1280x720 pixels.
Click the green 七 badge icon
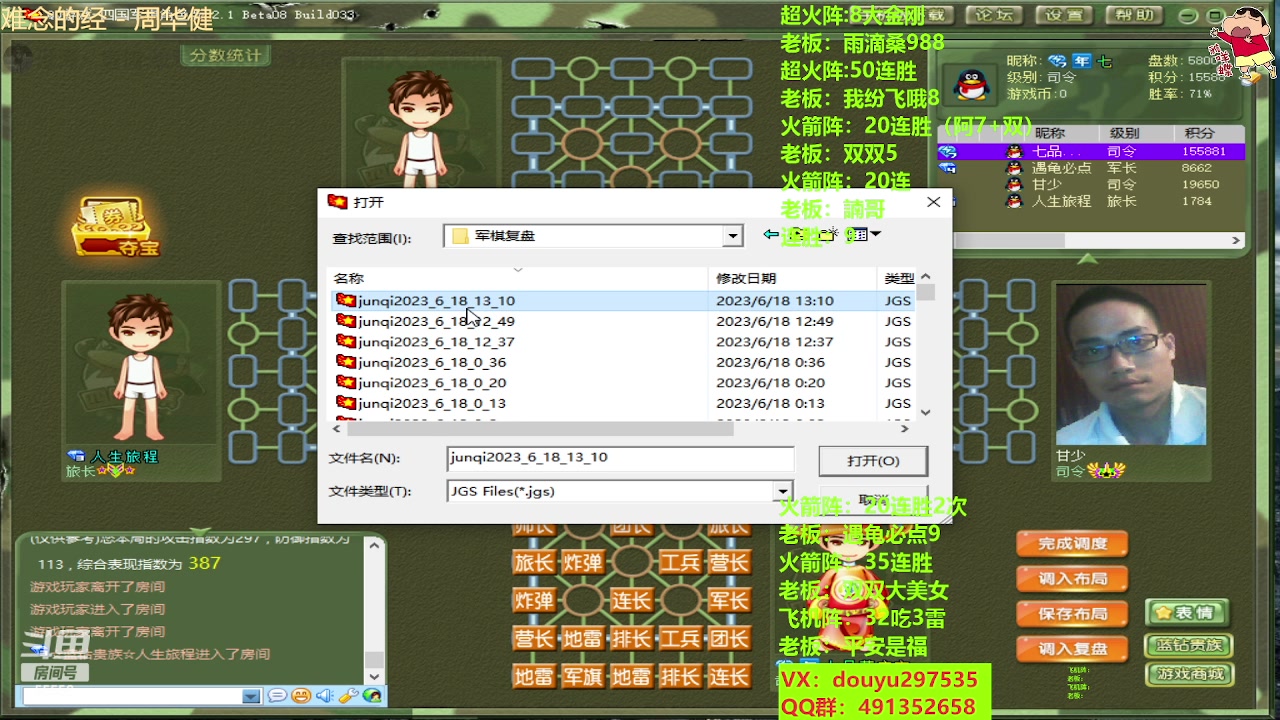(1105, 61)
